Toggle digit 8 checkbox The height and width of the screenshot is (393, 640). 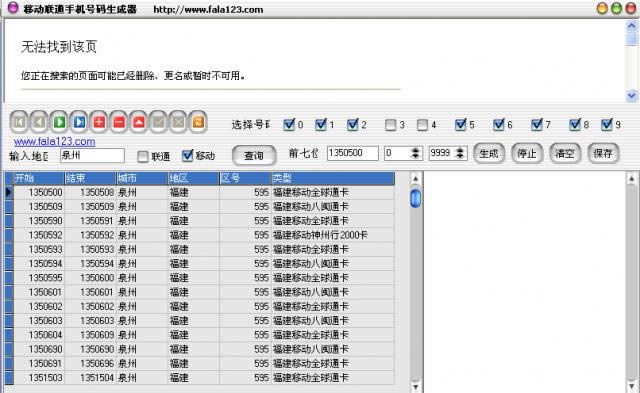coord(575,124)
